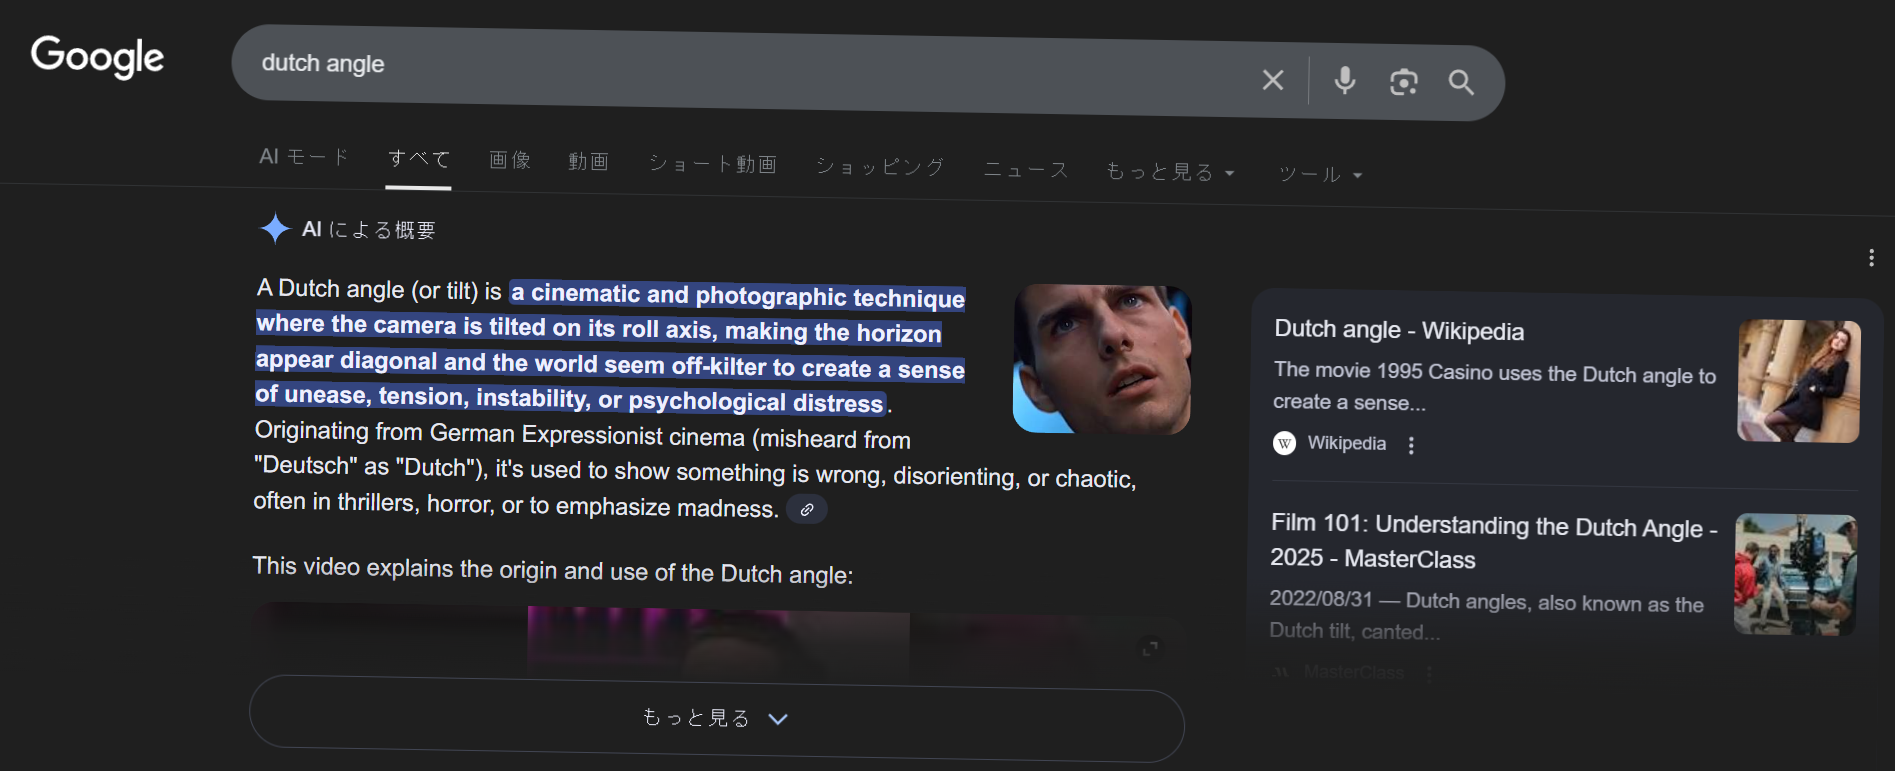
Task: Select the ニュース tab
Action: tap(1026, 170)
